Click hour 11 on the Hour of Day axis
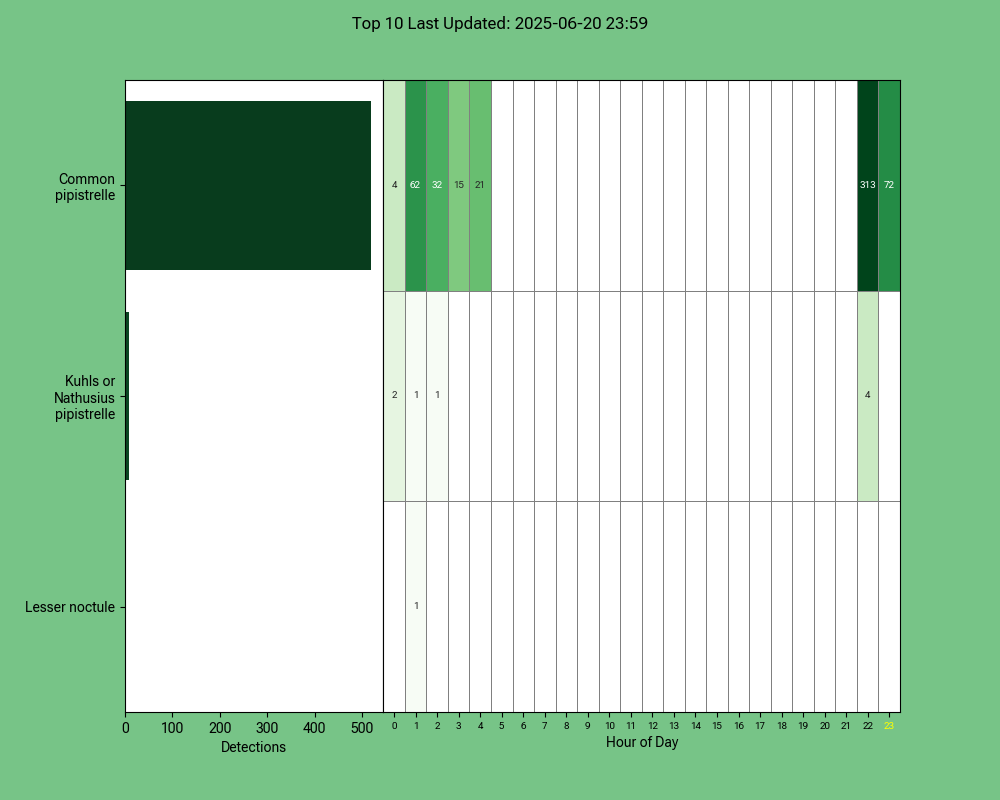 coord(631,726)
